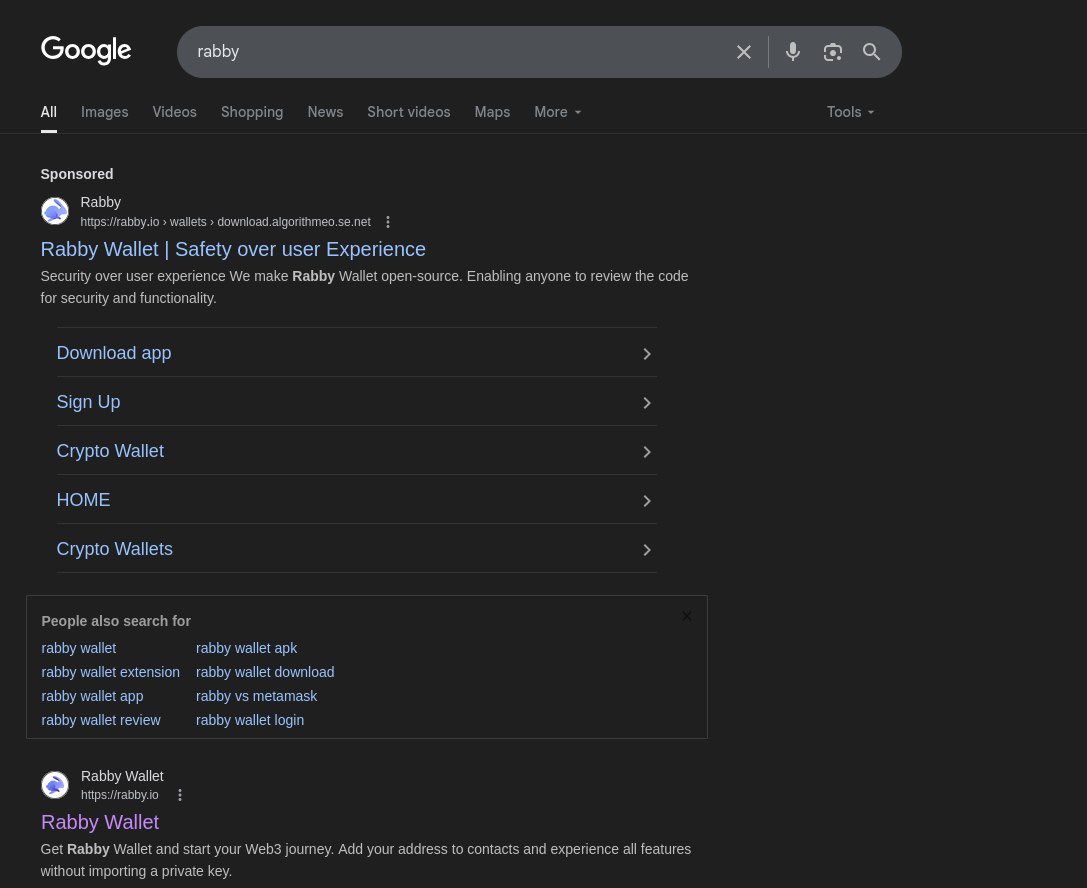Click chevron on the Crypto Wallet row
This screenshot has height=888, width=1087.
point(647,452)
